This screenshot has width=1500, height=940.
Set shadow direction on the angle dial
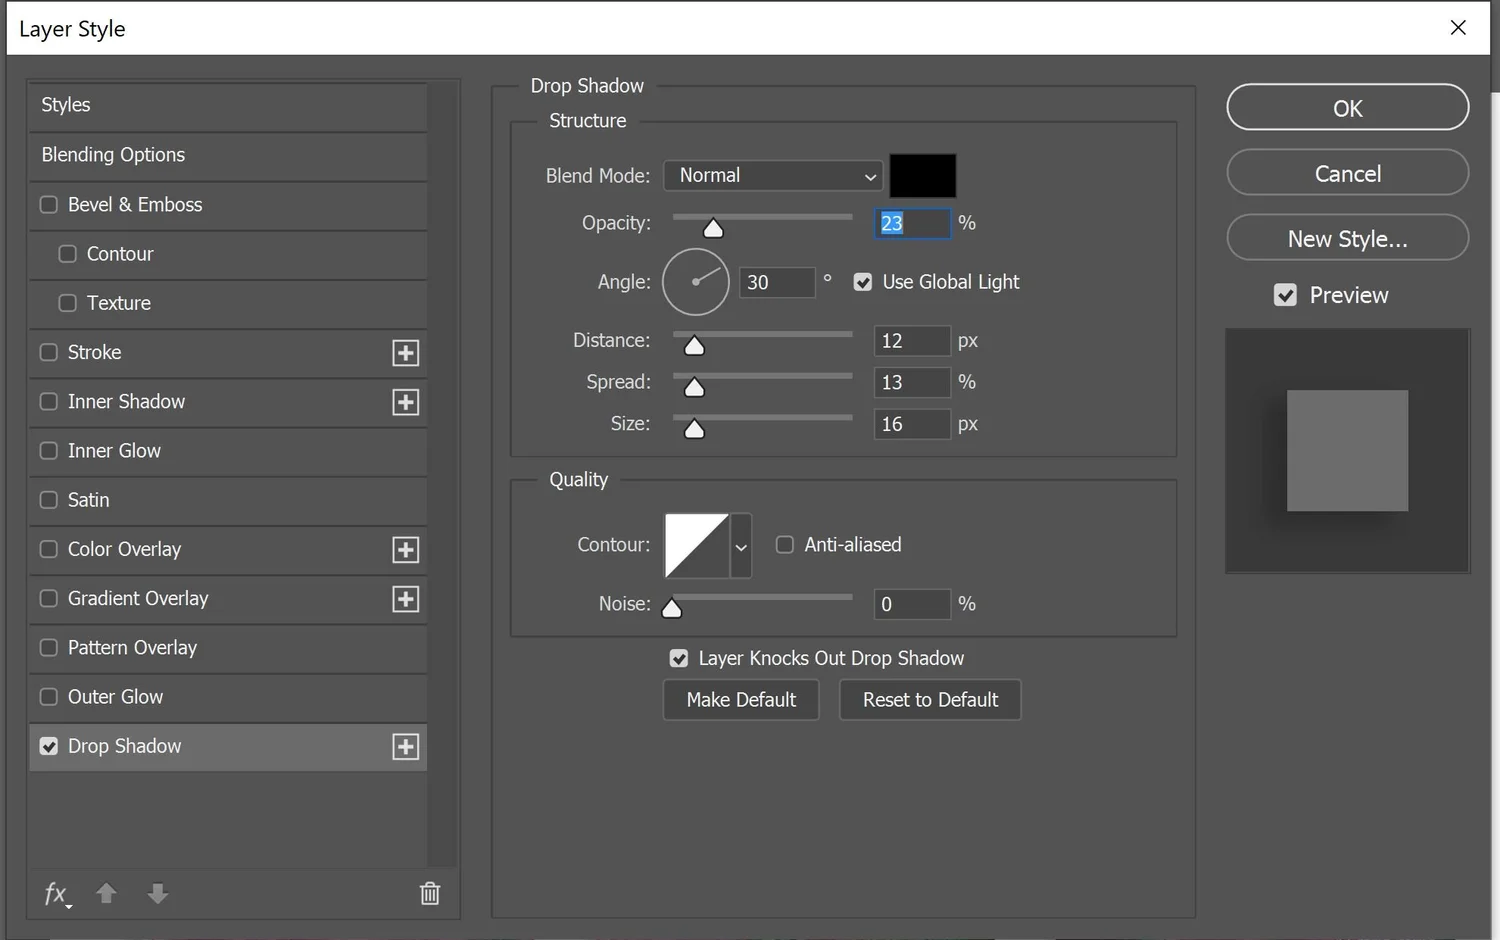[696, 282]
